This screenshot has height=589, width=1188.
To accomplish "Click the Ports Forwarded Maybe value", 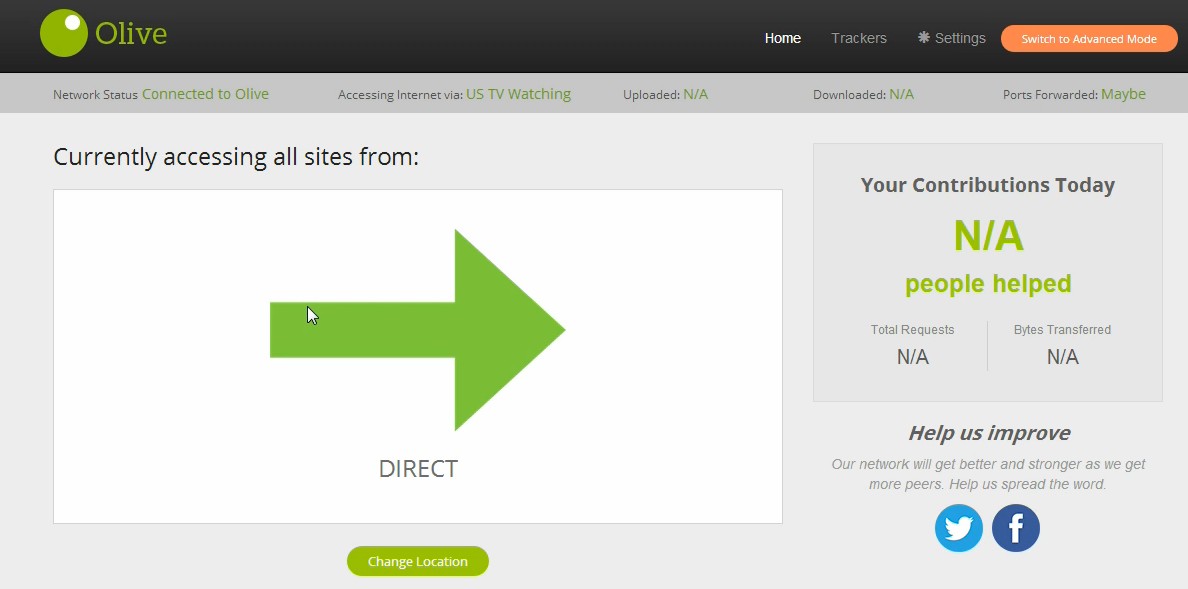I will pyautogui.click(x=1124, y=94).
